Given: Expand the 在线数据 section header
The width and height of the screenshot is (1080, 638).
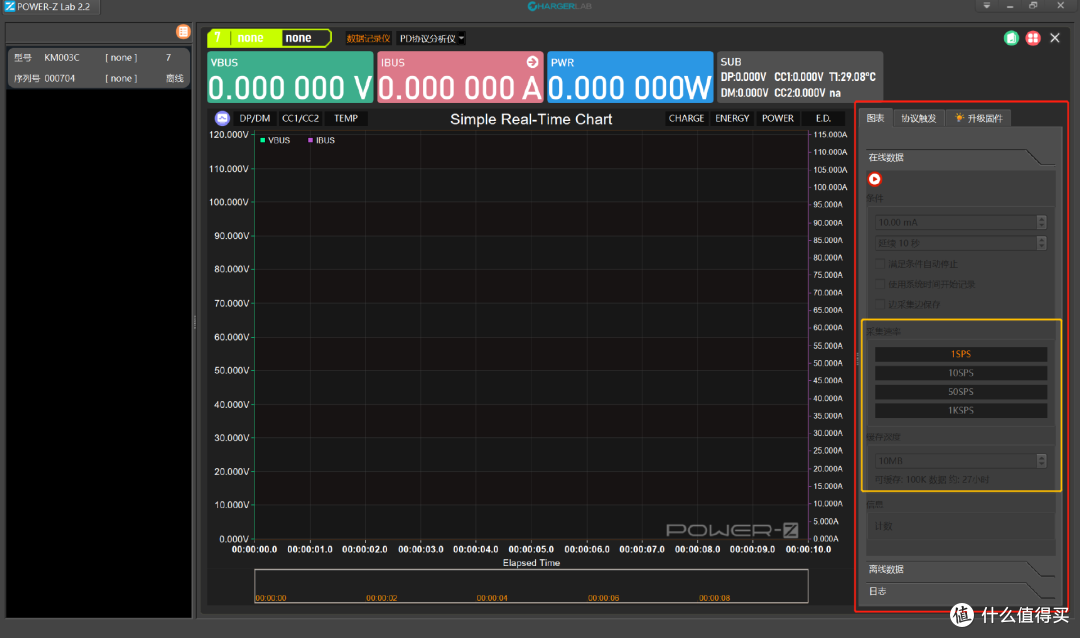Looking at the screenshot, I should point(960,157).
